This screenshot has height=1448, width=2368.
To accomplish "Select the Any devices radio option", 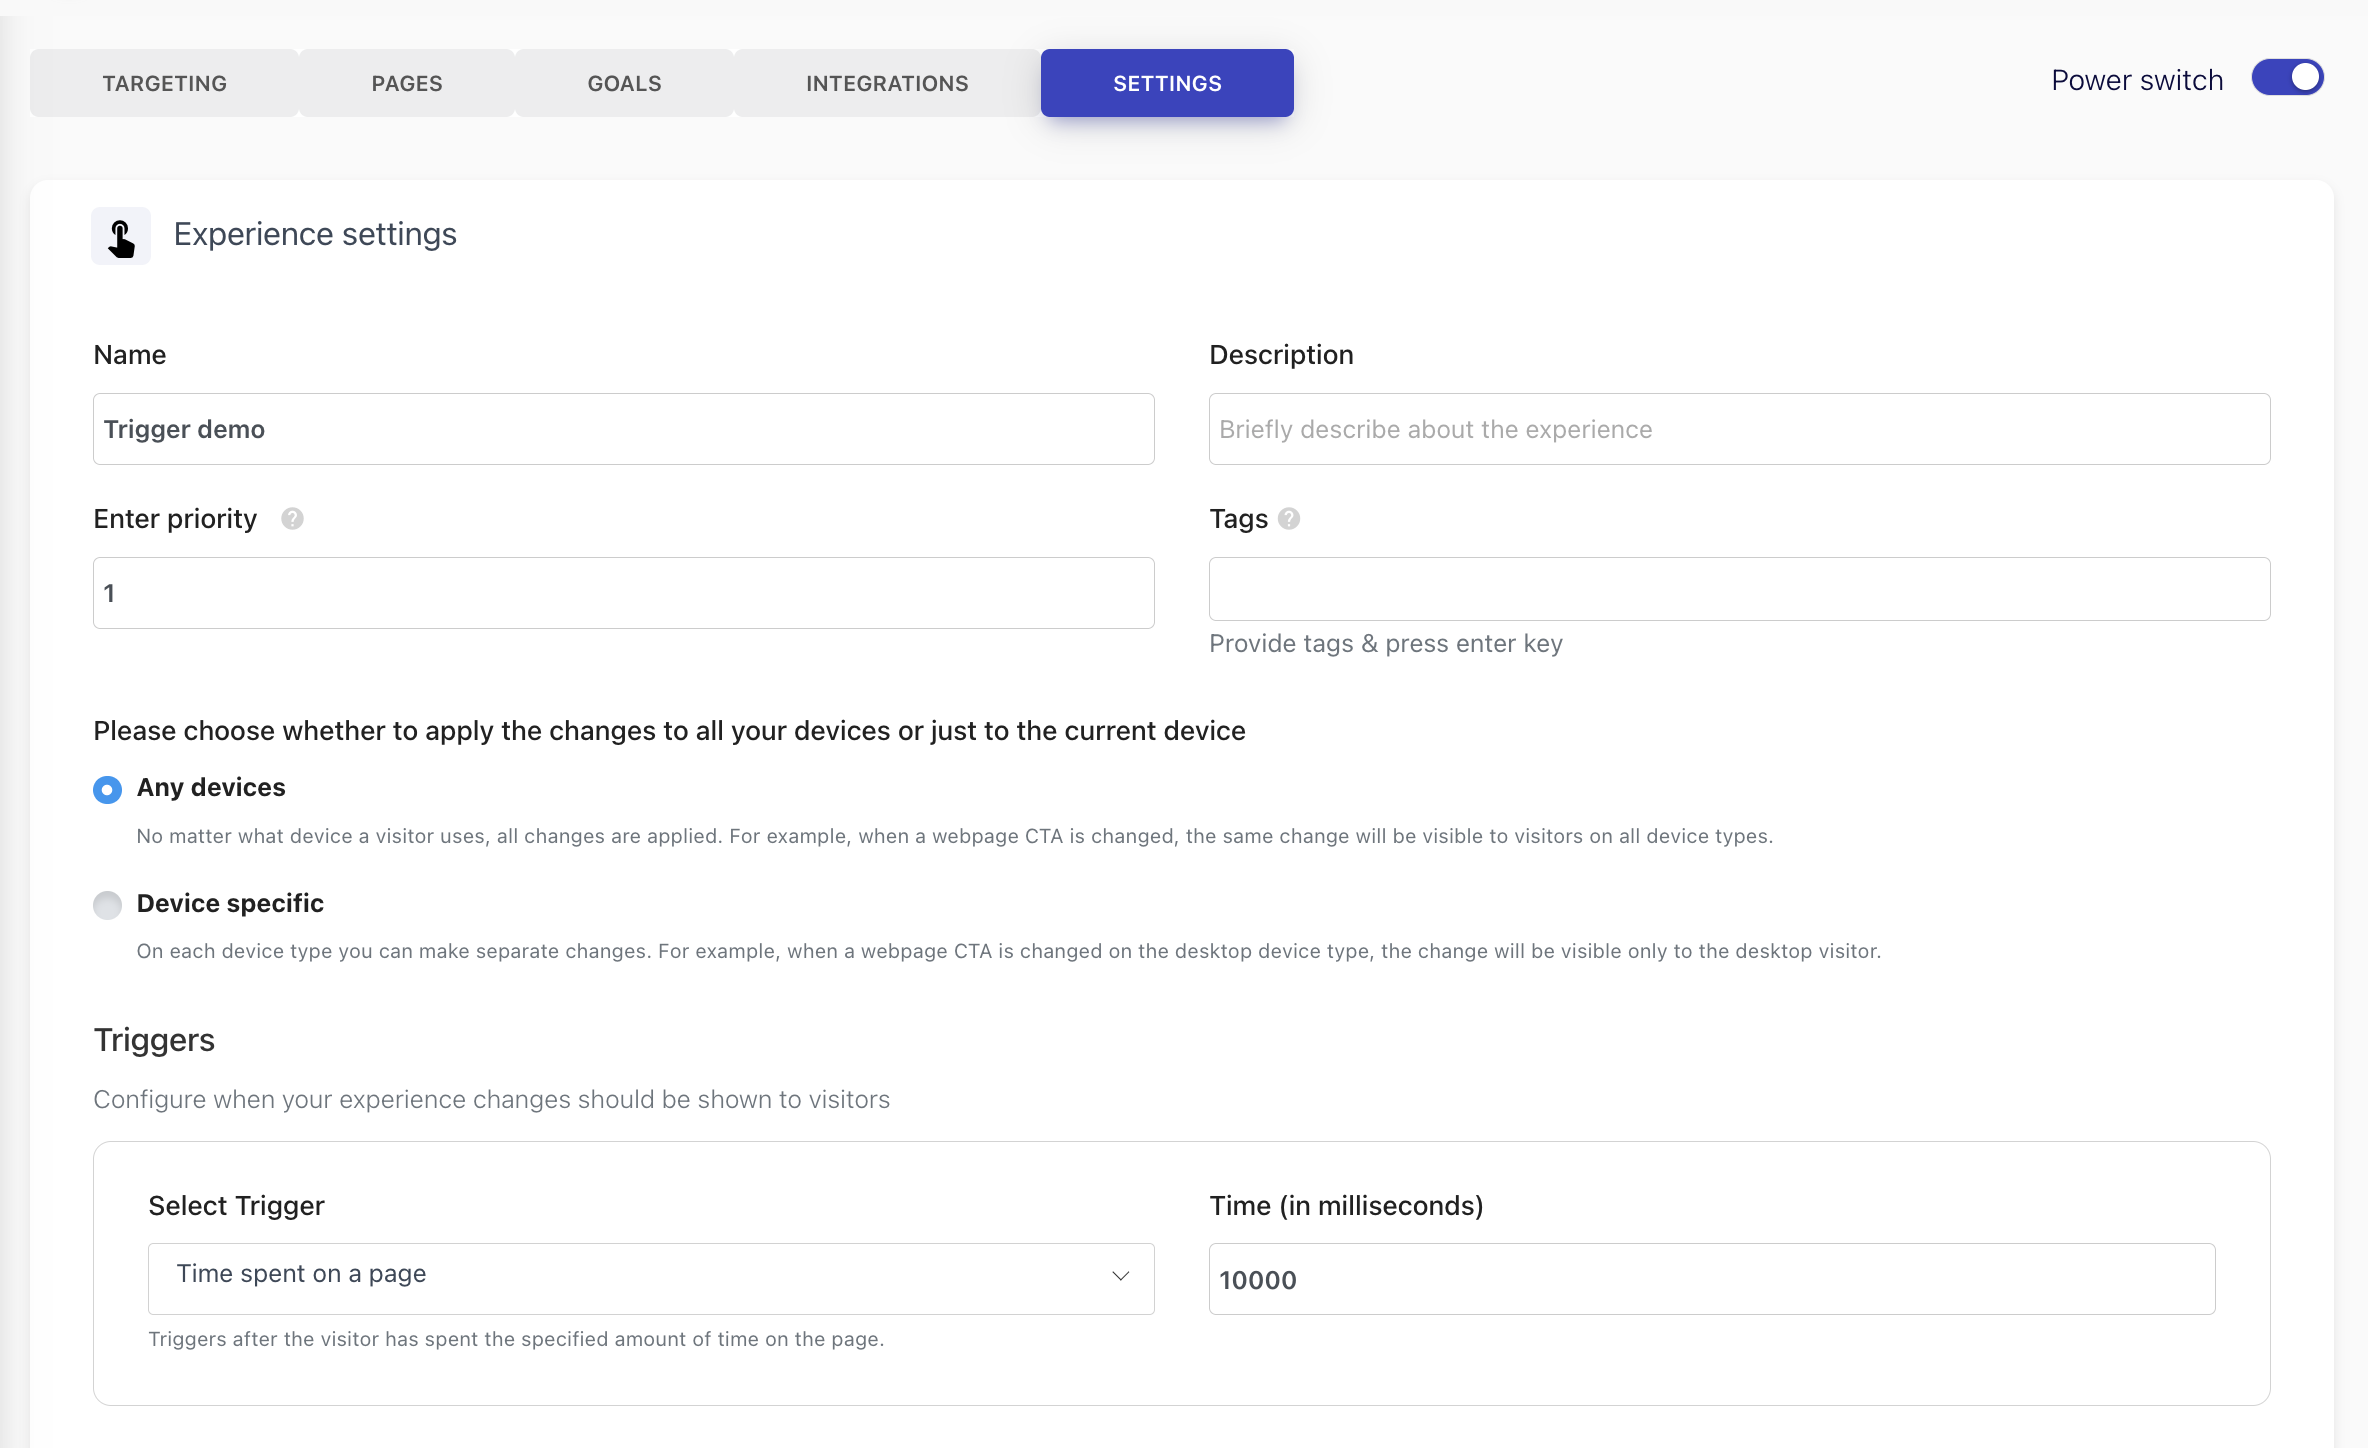I will coord(107,789).
